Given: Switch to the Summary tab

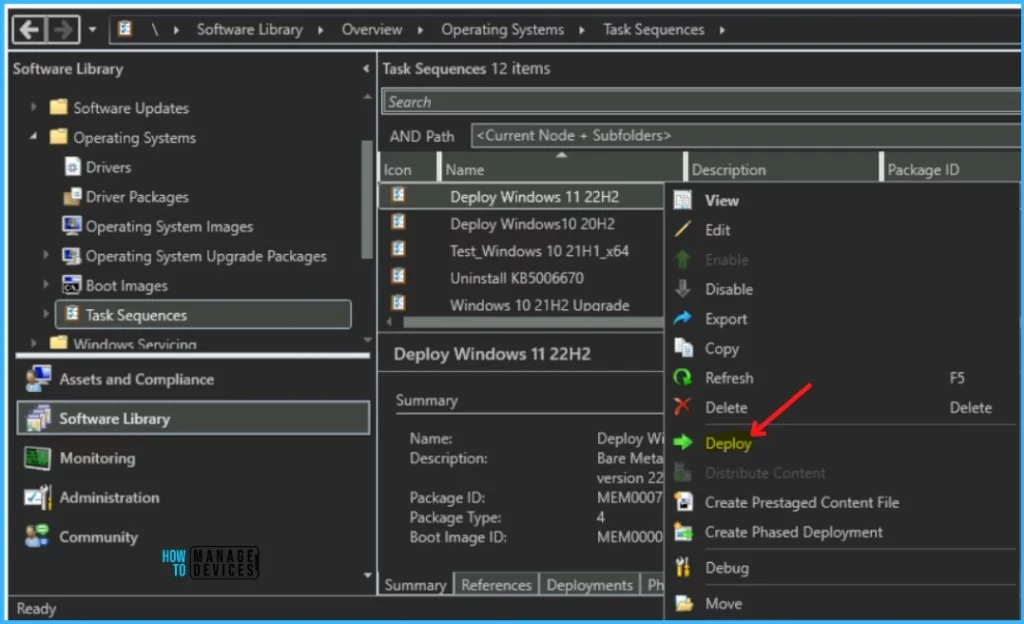Looking at the screenshot, I should tap(415, 585).
